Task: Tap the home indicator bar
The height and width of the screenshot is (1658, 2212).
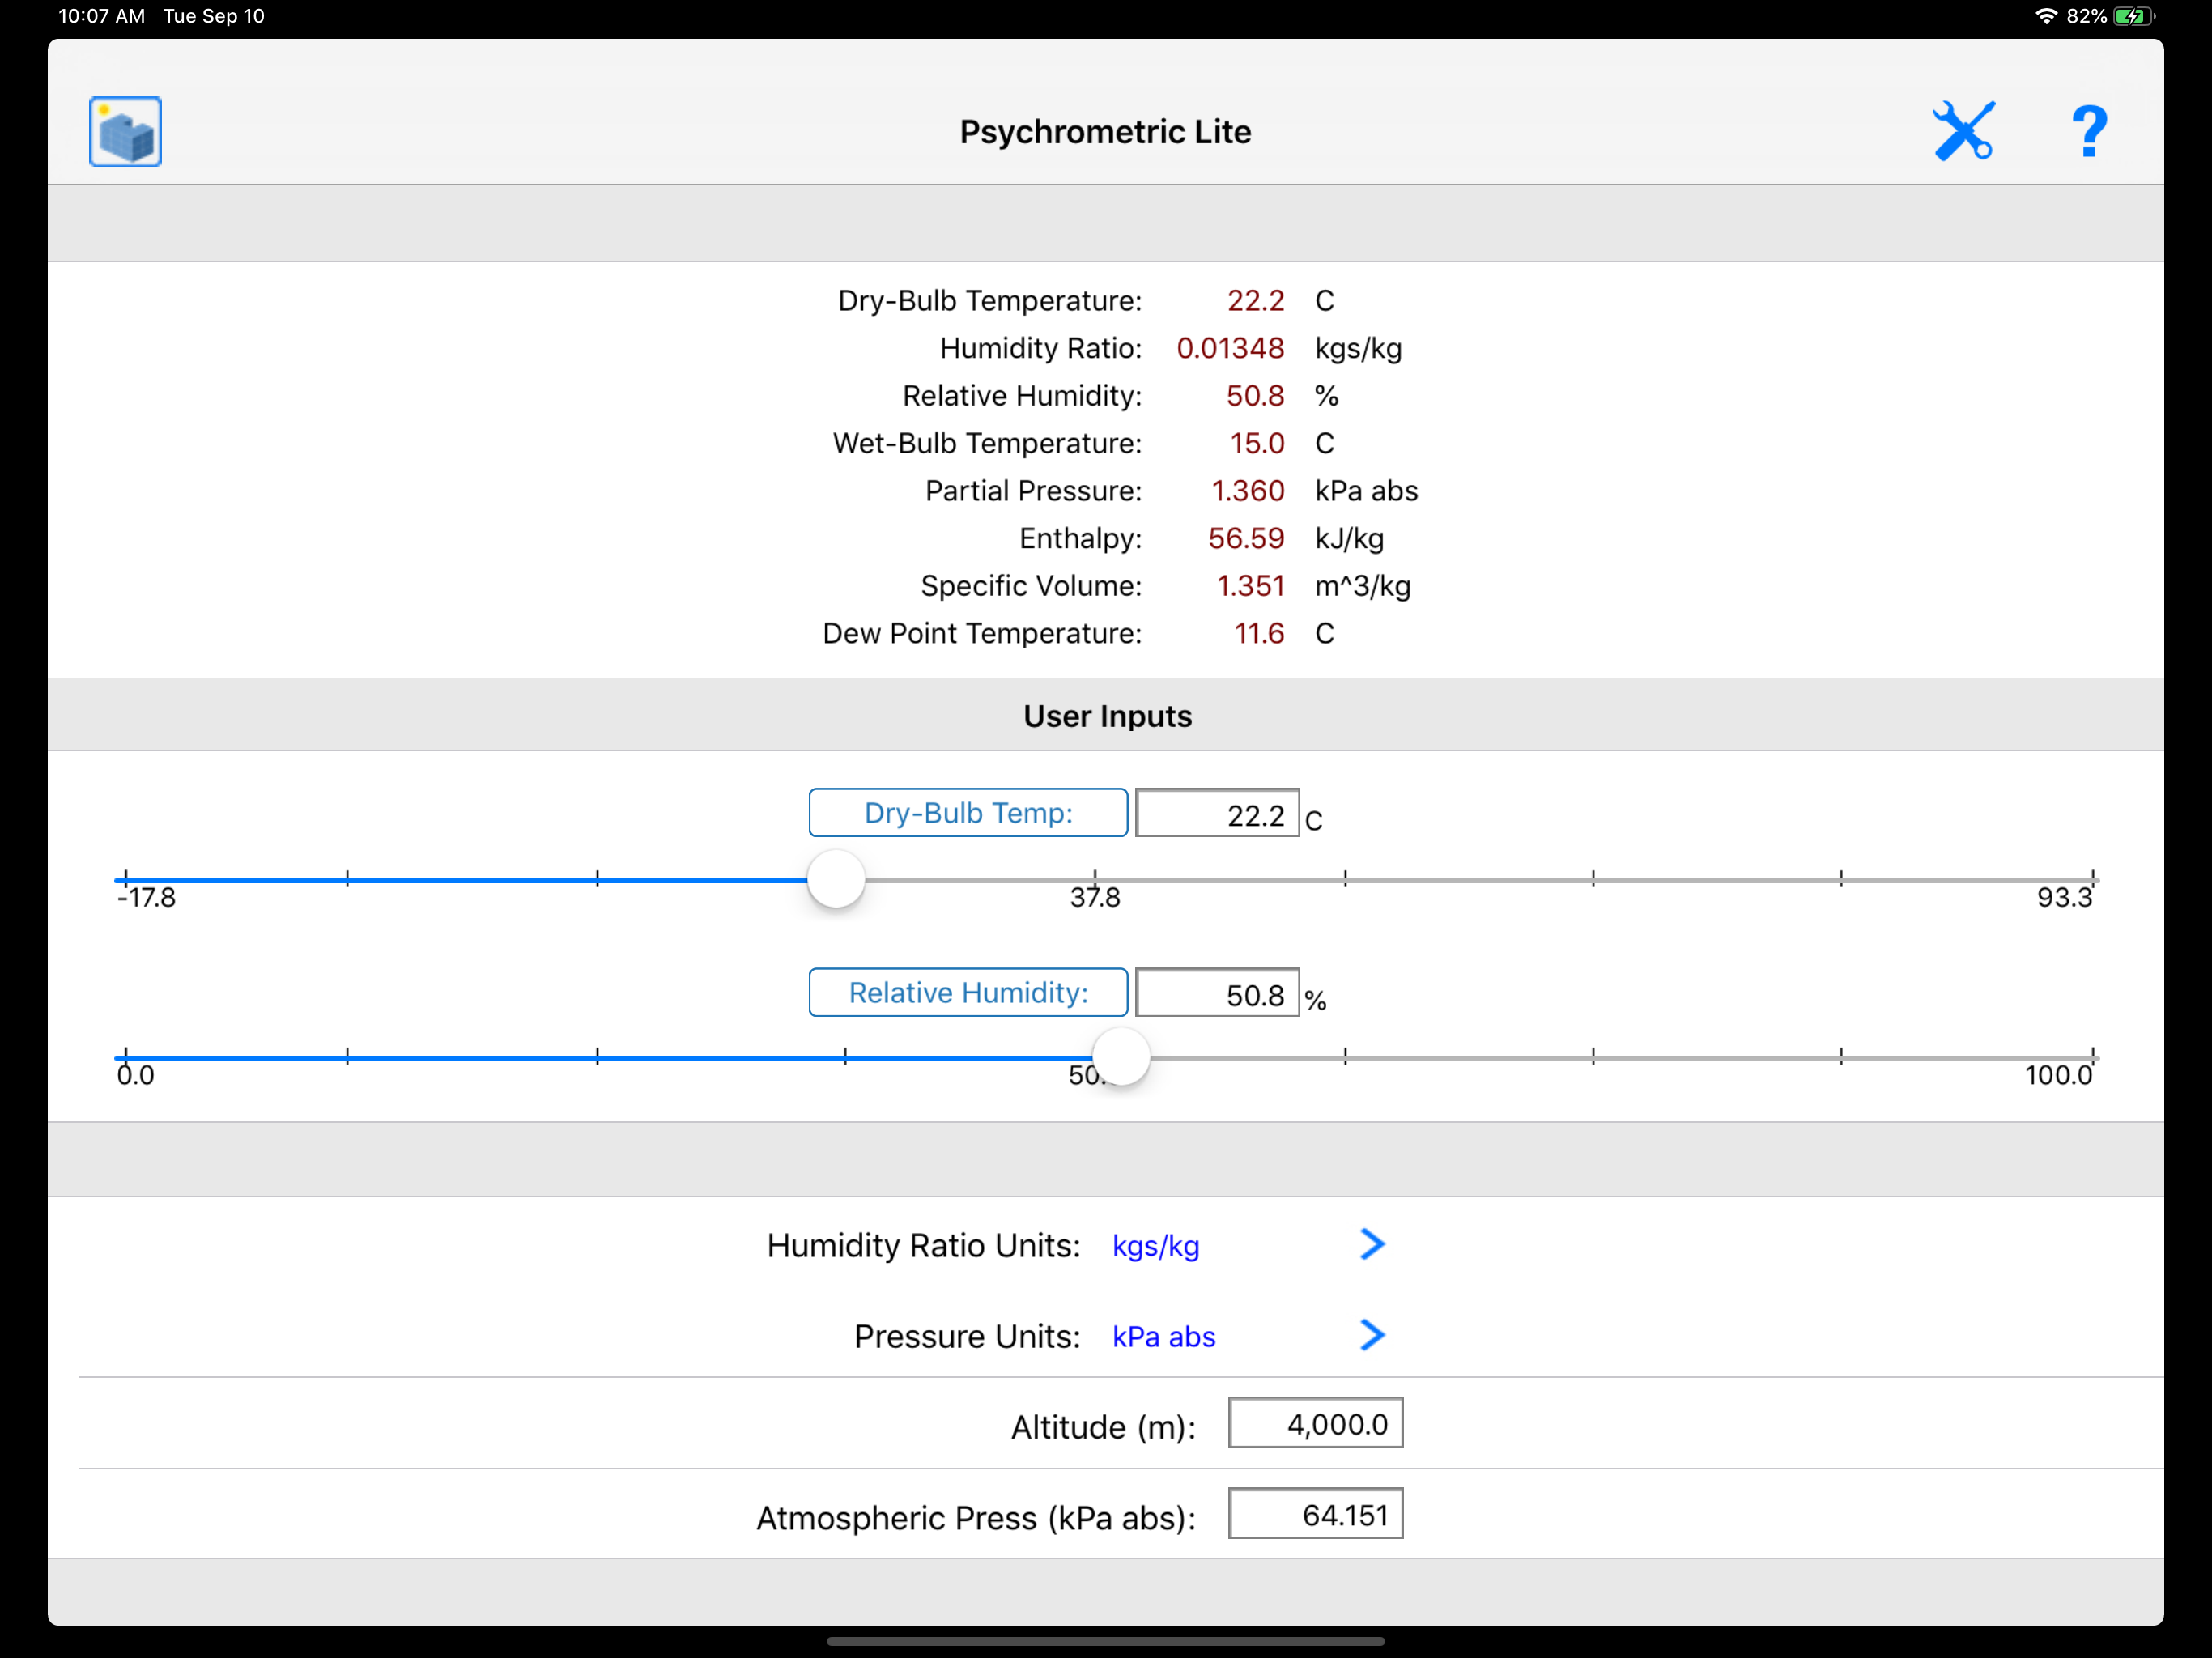Action: (1105, 1641)
